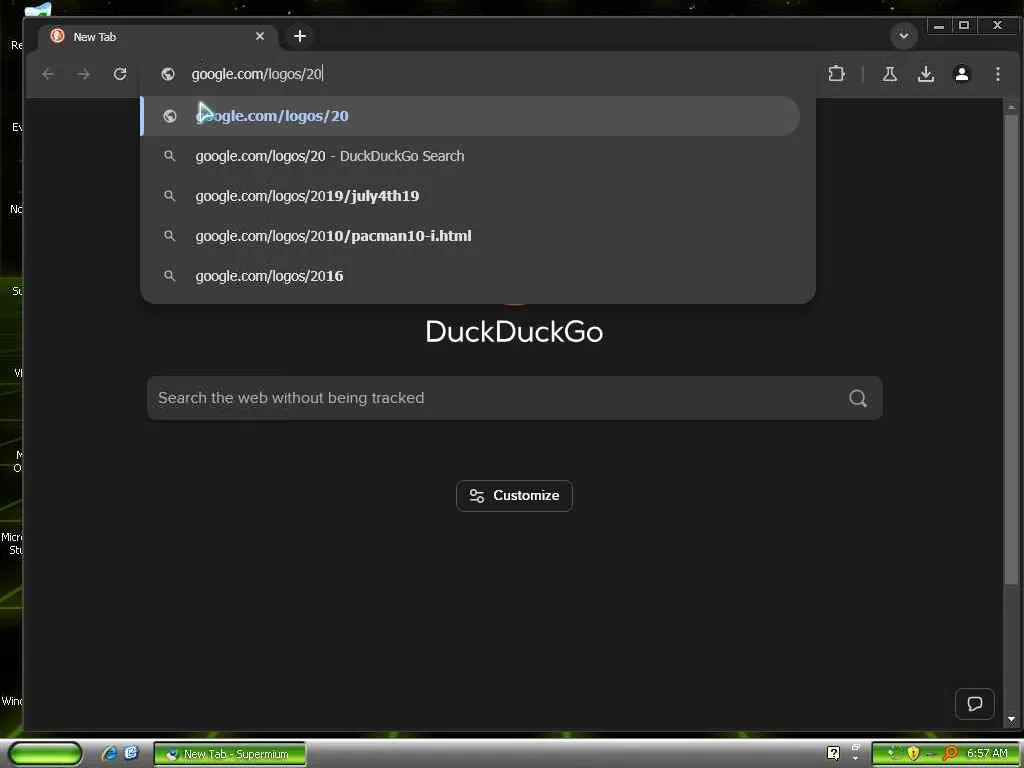Click the magnifier icon in system tray
The width and height of the screenshot is (1024, 768).
pyautogui.click(x=950, y=754)
